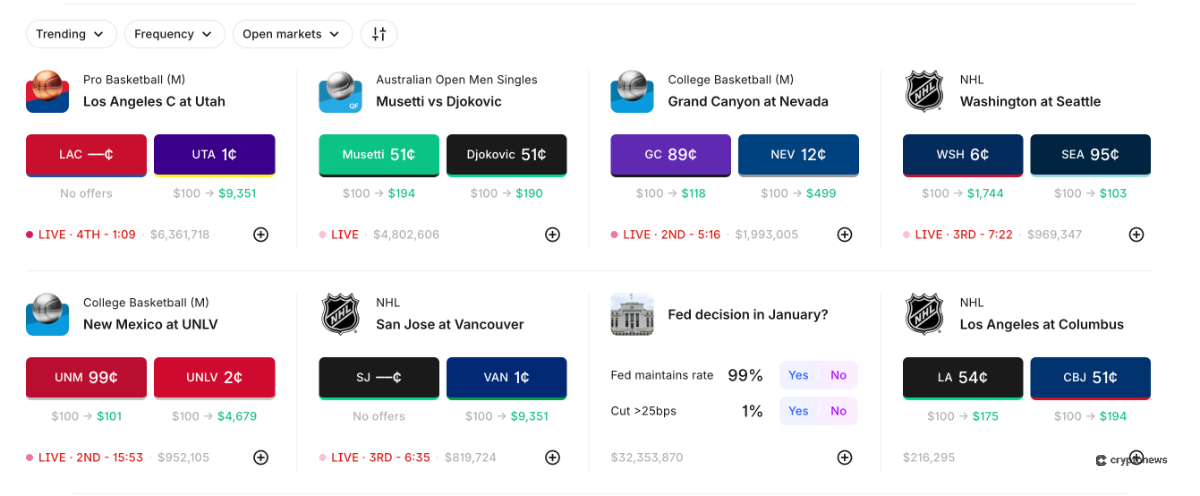Click the plus icon on the Fed decision card
This screenshot has height=496, width=1200.
coord(844,457)
